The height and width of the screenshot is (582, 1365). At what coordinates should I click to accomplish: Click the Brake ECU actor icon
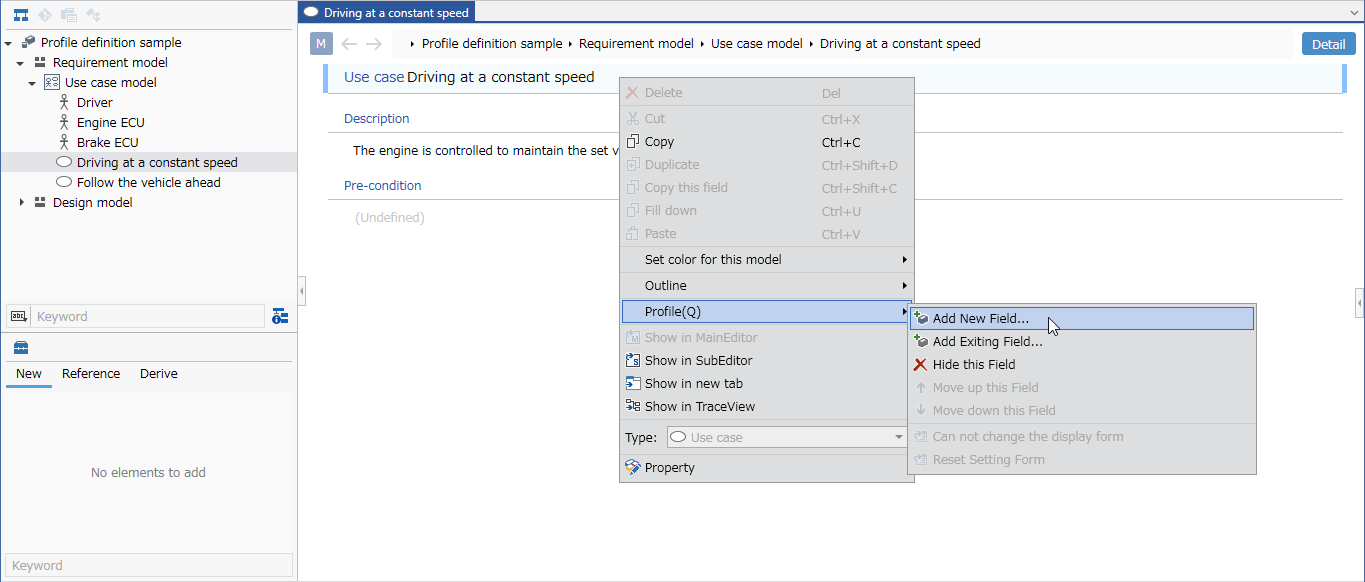click(64, 142)
